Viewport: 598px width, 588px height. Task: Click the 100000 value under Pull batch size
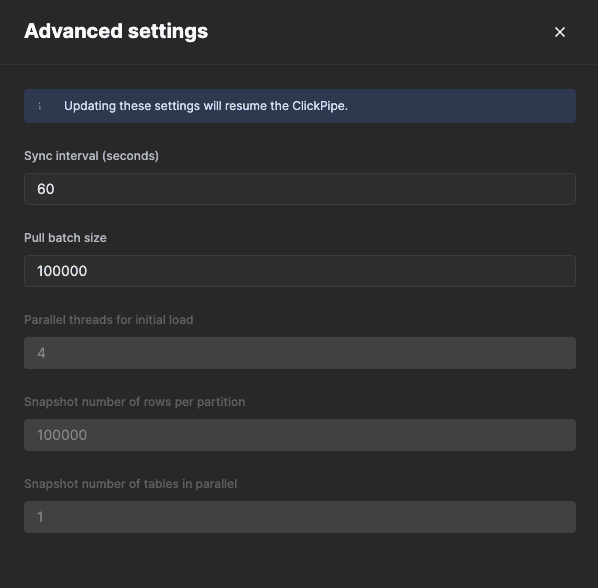click(62, 271)
